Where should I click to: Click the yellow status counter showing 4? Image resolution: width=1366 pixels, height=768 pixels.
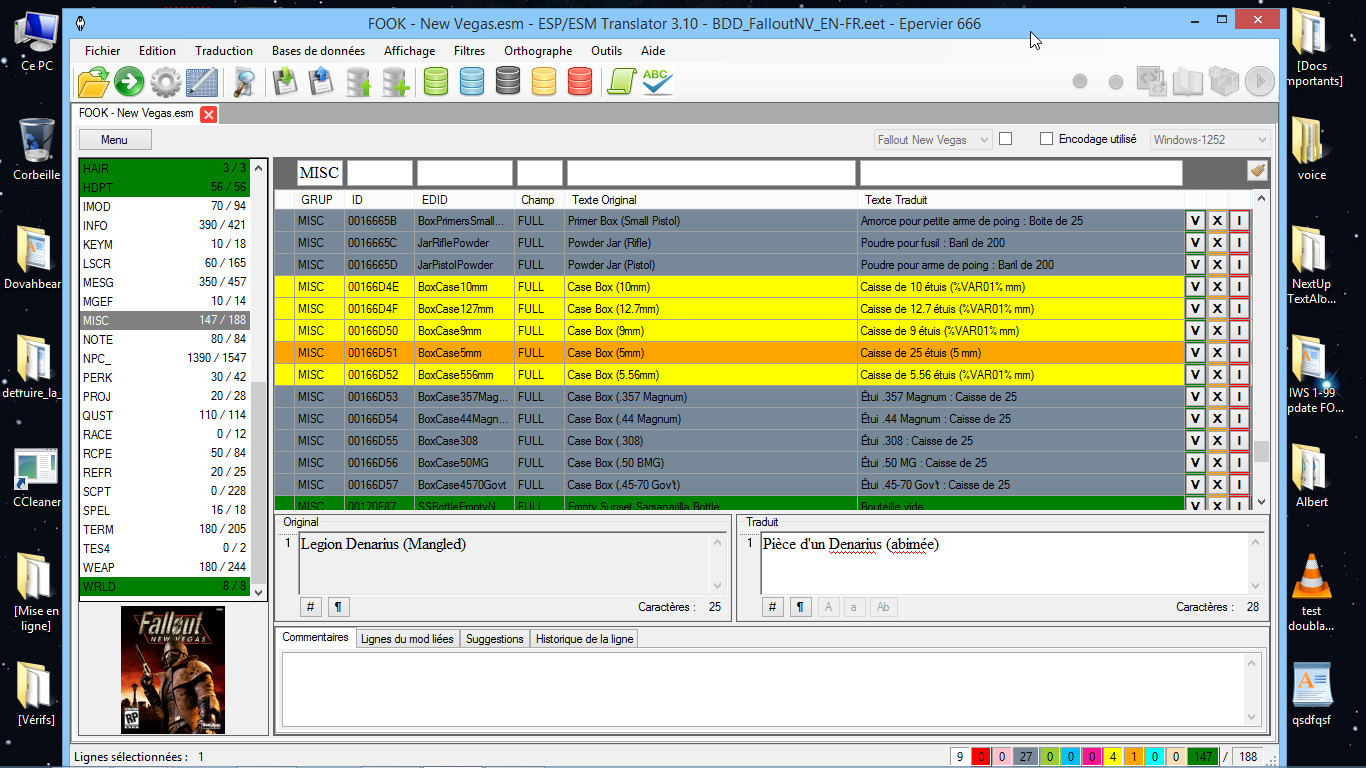(1112, 757)
